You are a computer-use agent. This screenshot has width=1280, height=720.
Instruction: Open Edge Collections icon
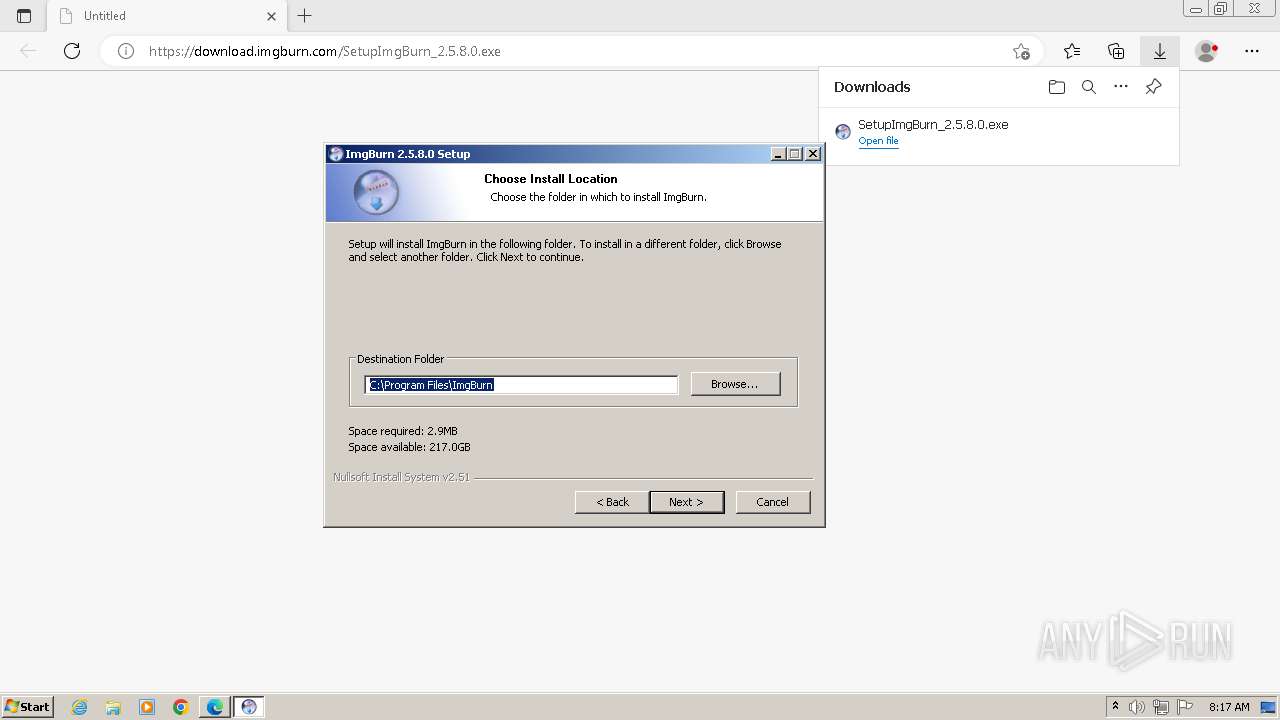point(1116,51)
